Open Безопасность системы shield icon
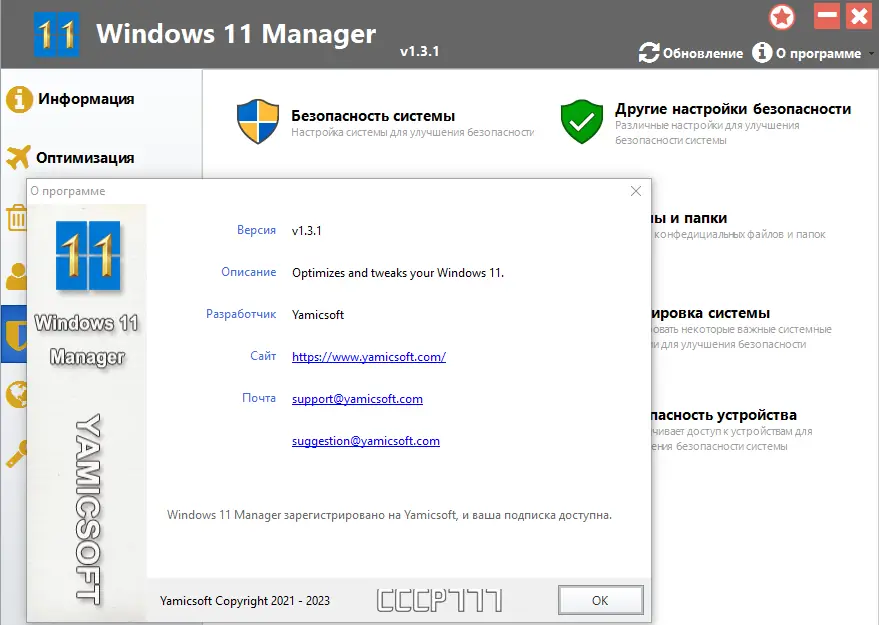This screenshot has height=625, width=879. pyautogui.click(x=257, y=119)
